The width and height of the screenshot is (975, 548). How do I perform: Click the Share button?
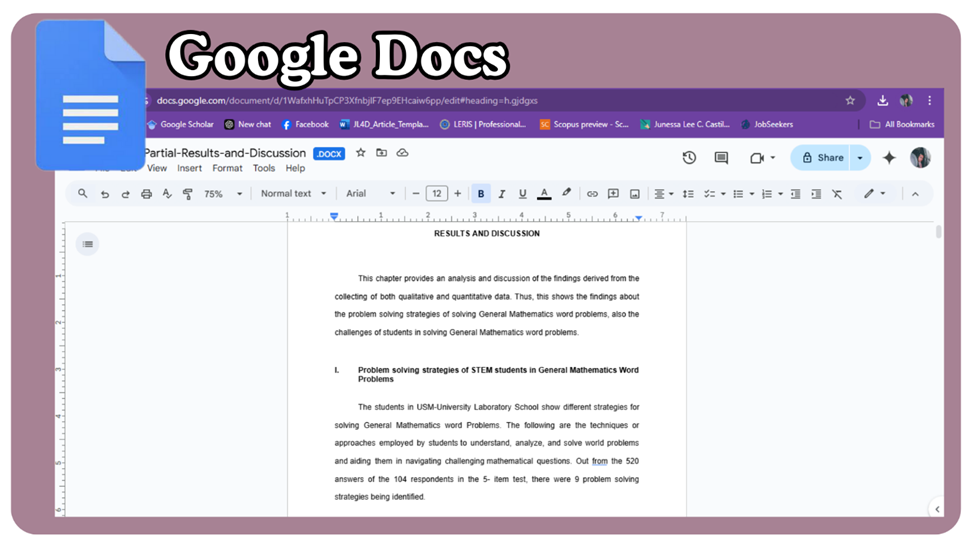(822, 157)
